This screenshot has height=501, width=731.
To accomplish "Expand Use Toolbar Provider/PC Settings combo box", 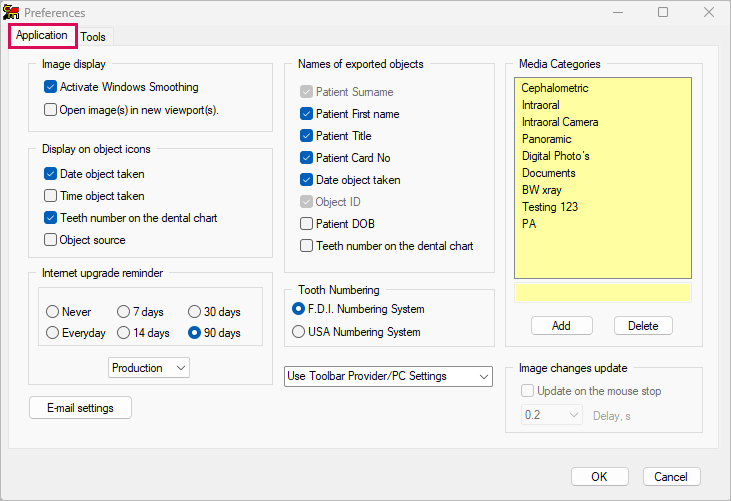I will [388, 376].
